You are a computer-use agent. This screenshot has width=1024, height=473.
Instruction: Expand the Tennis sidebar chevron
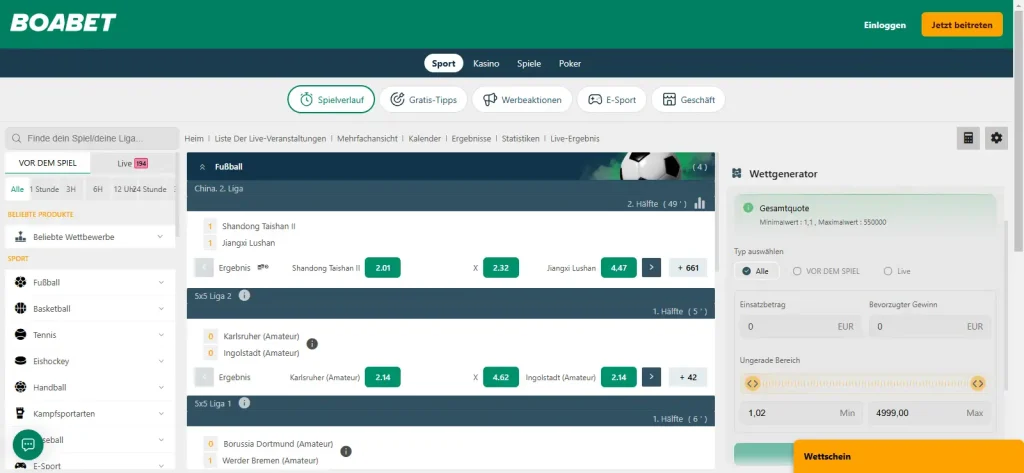[x=161, y=334]
